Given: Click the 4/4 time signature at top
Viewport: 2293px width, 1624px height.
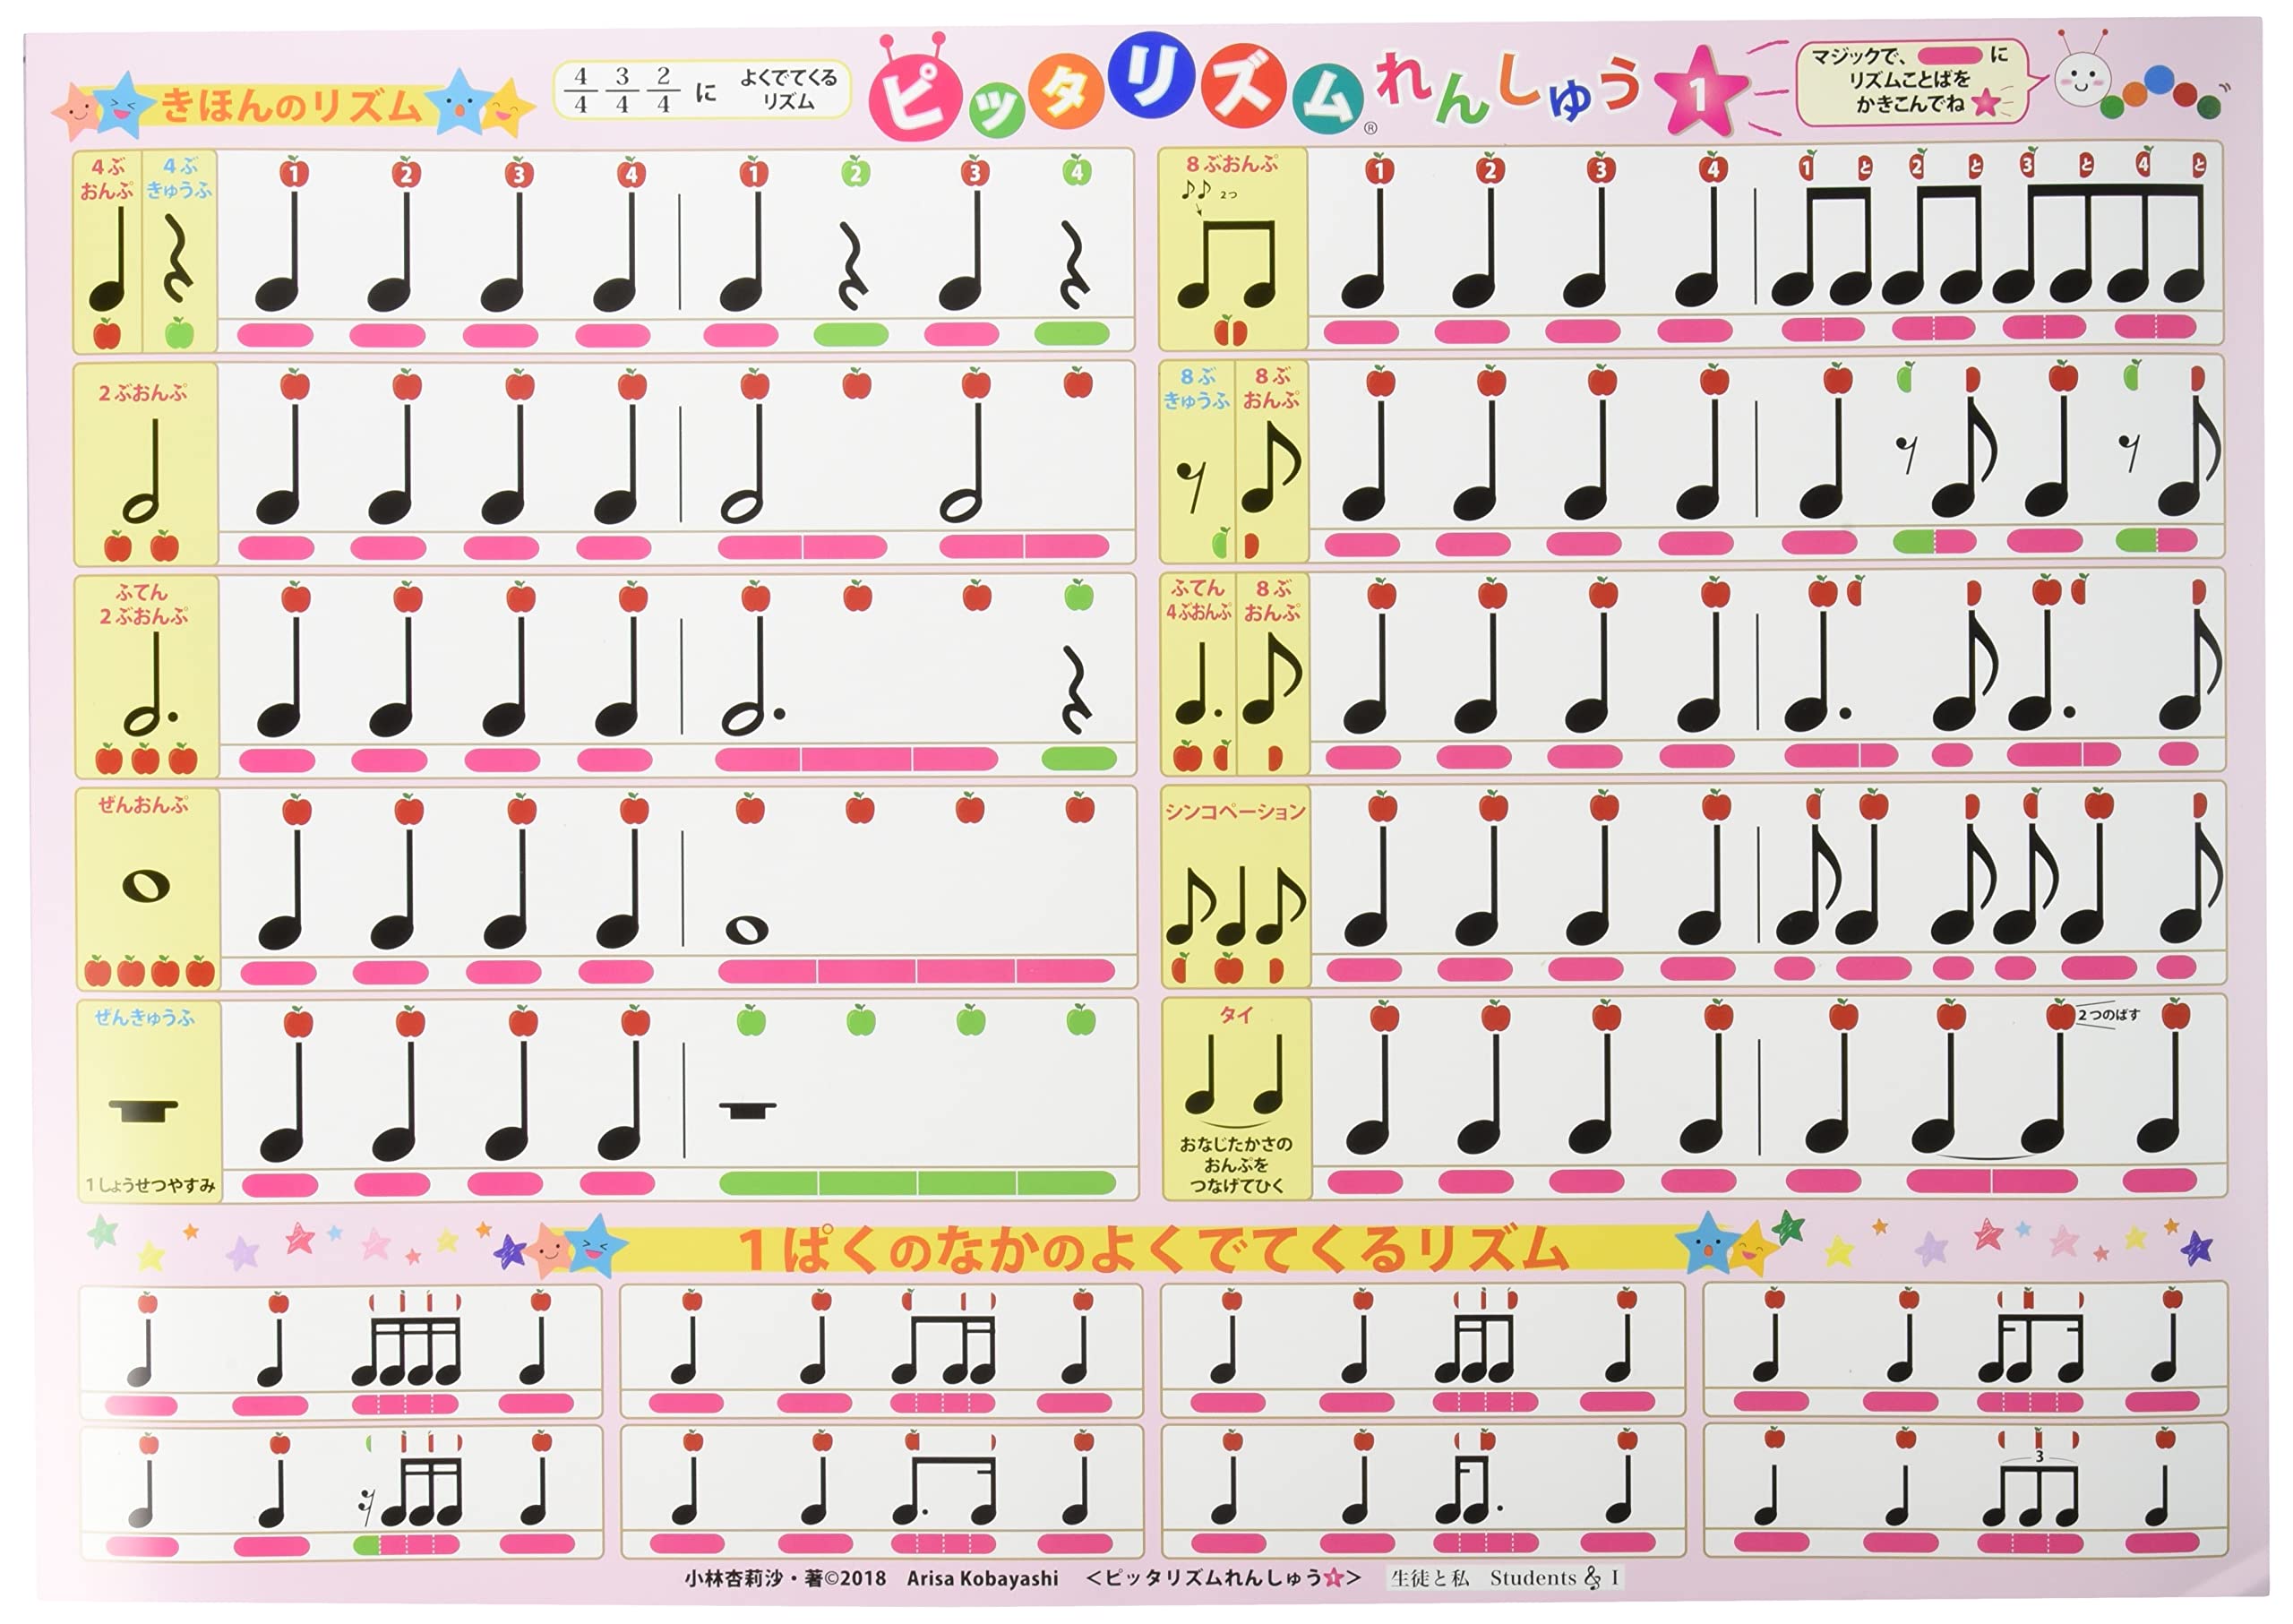Looking at the screenshot, I should coord(580,90).
